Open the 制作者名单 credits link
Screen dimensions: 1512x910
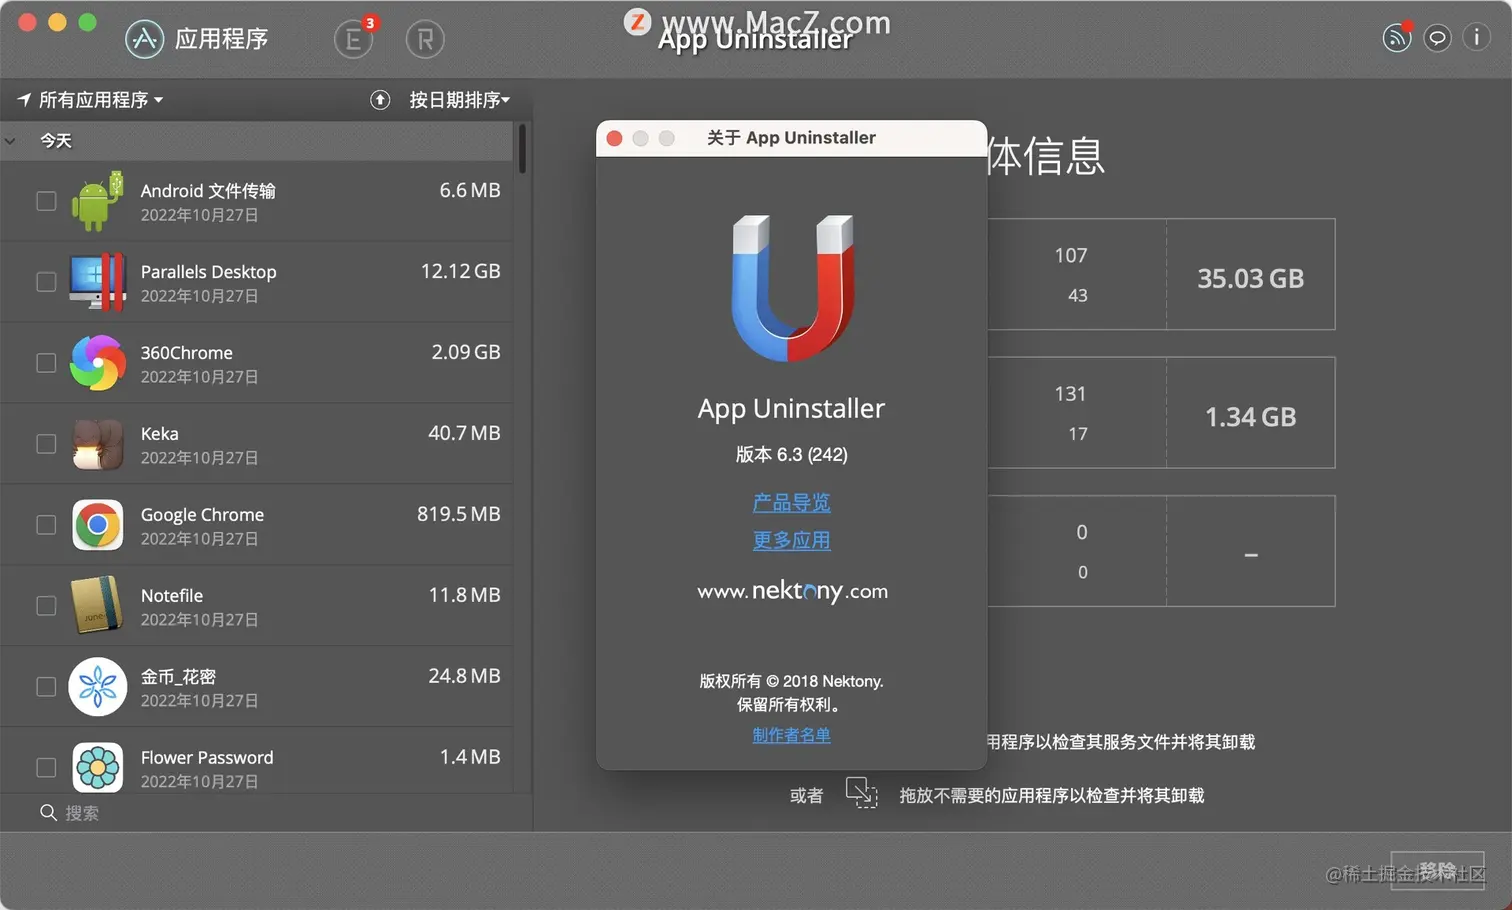coord(791,735)
